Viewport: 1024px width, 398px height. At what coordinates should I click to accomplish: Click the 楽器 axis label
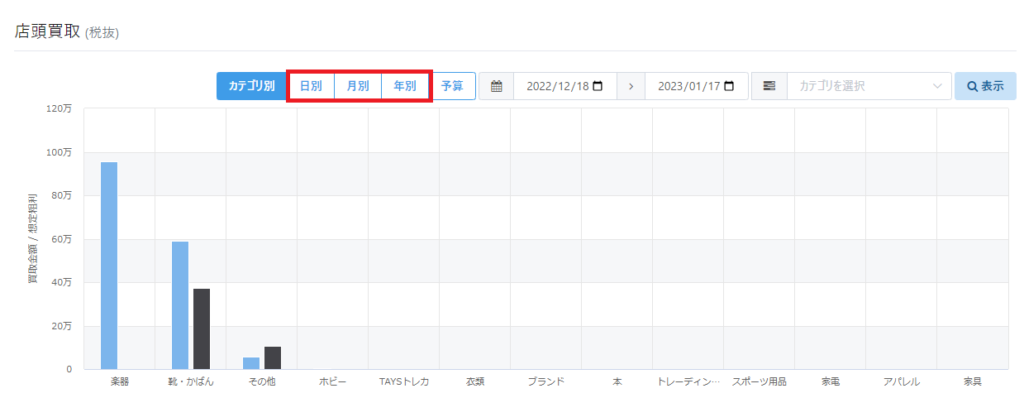pyautogui.click(x=120, y=382)
